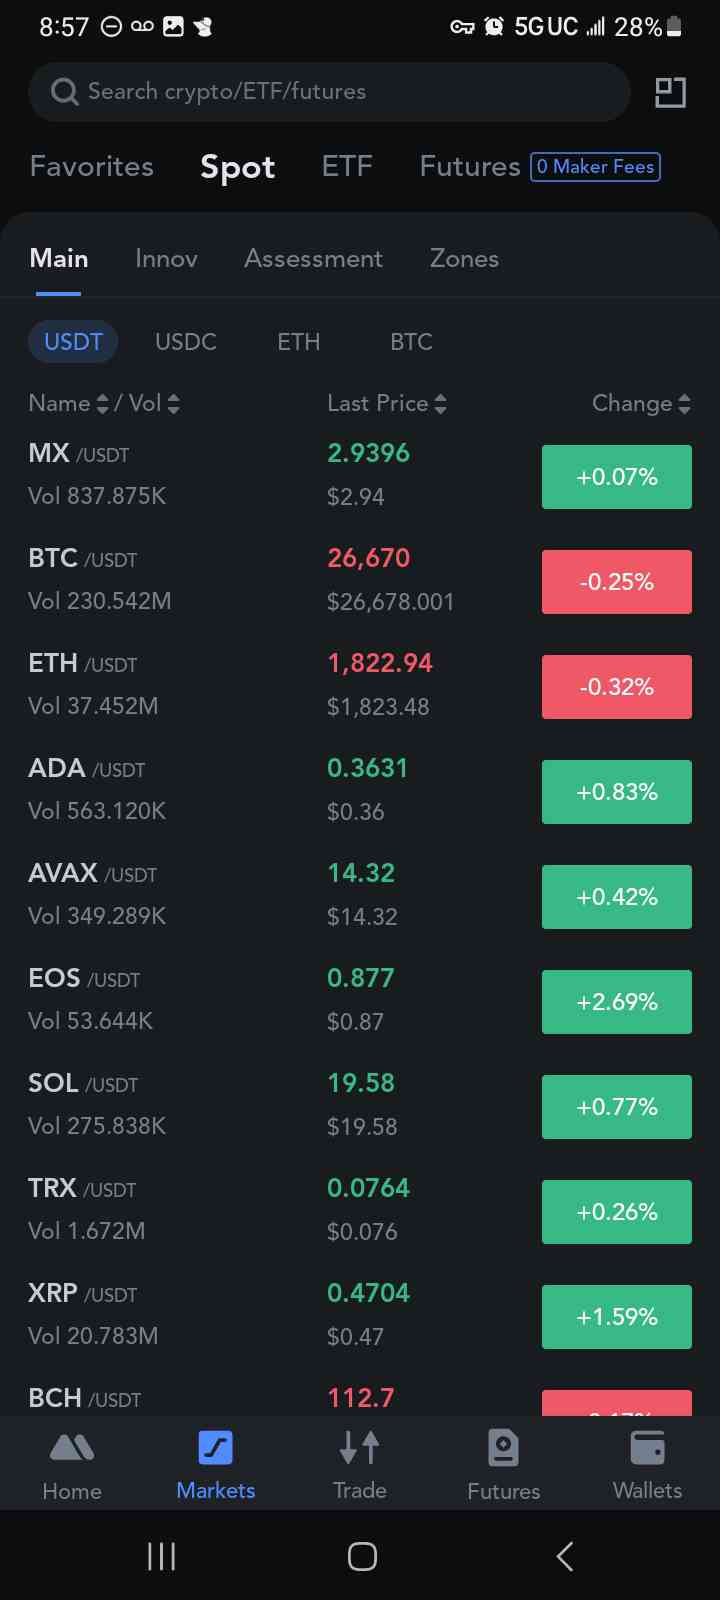The width and height of the screenshot is (720, 1600).
Task: Sort list by Last Price arrows
Action: pyautogui.click(x=441, y=404)
